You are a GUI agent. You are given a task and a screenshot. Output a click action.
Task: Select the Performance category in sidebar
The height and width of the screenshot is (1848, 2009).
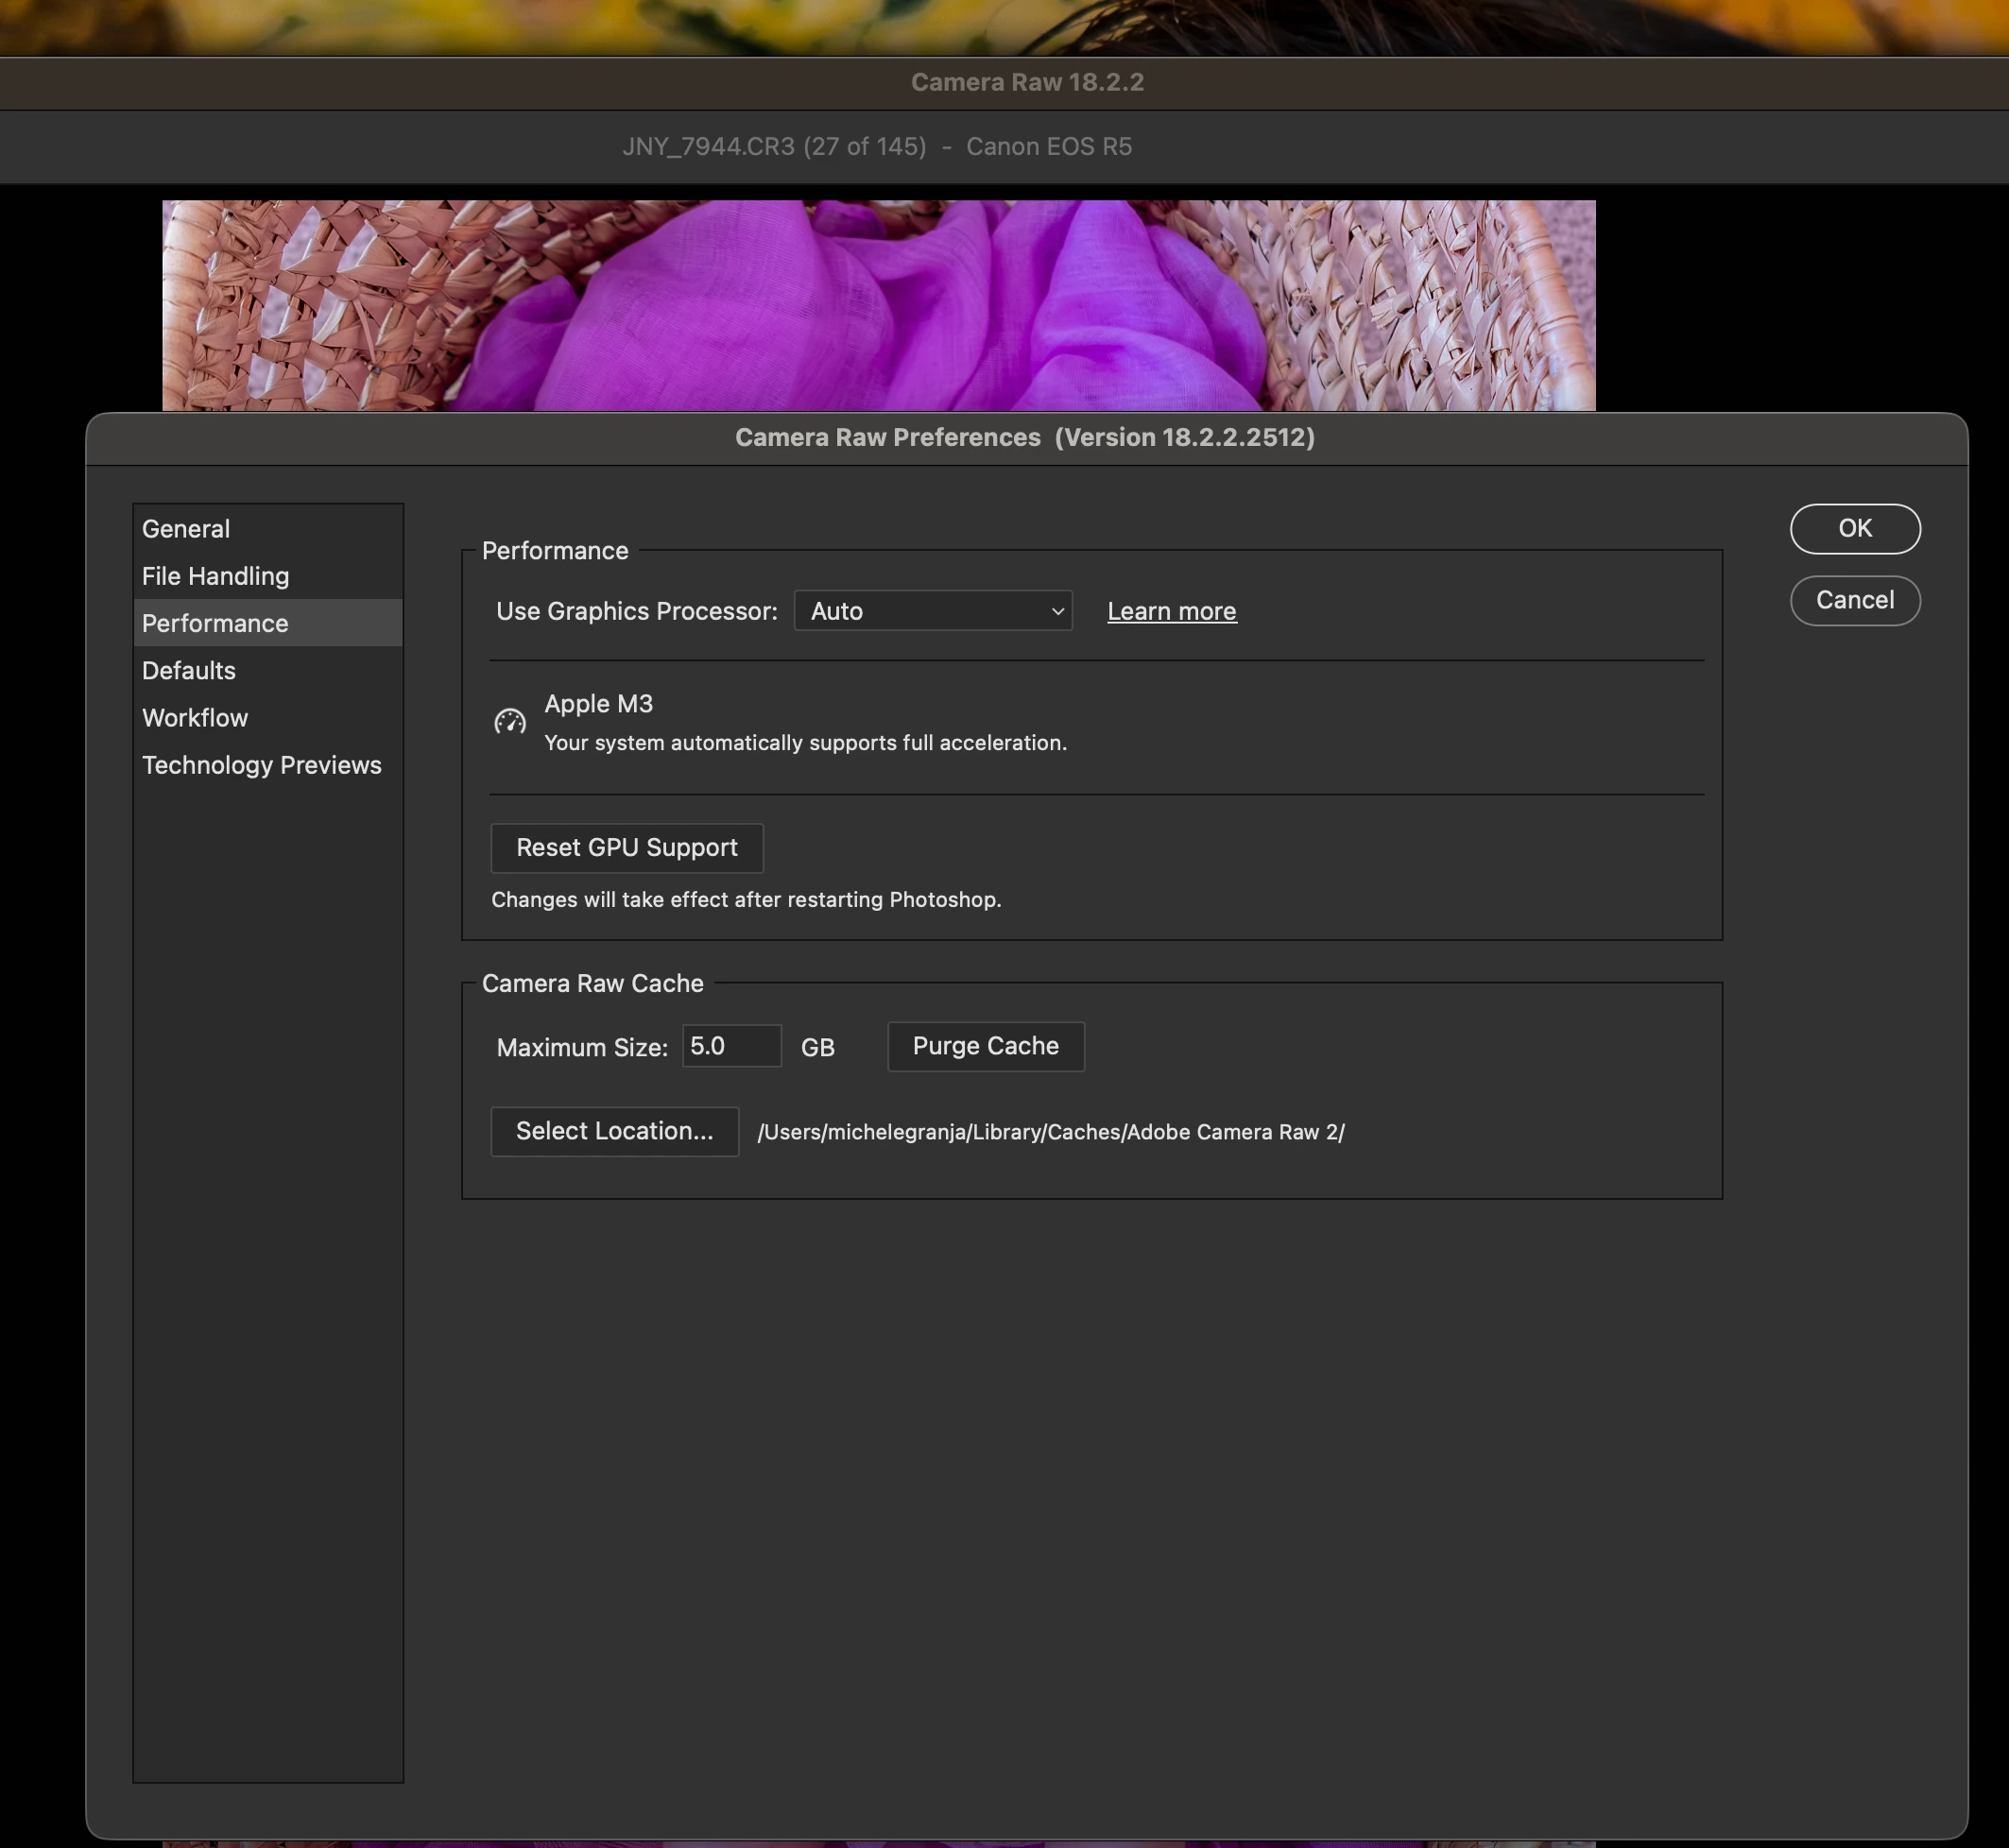coord(215,623)
